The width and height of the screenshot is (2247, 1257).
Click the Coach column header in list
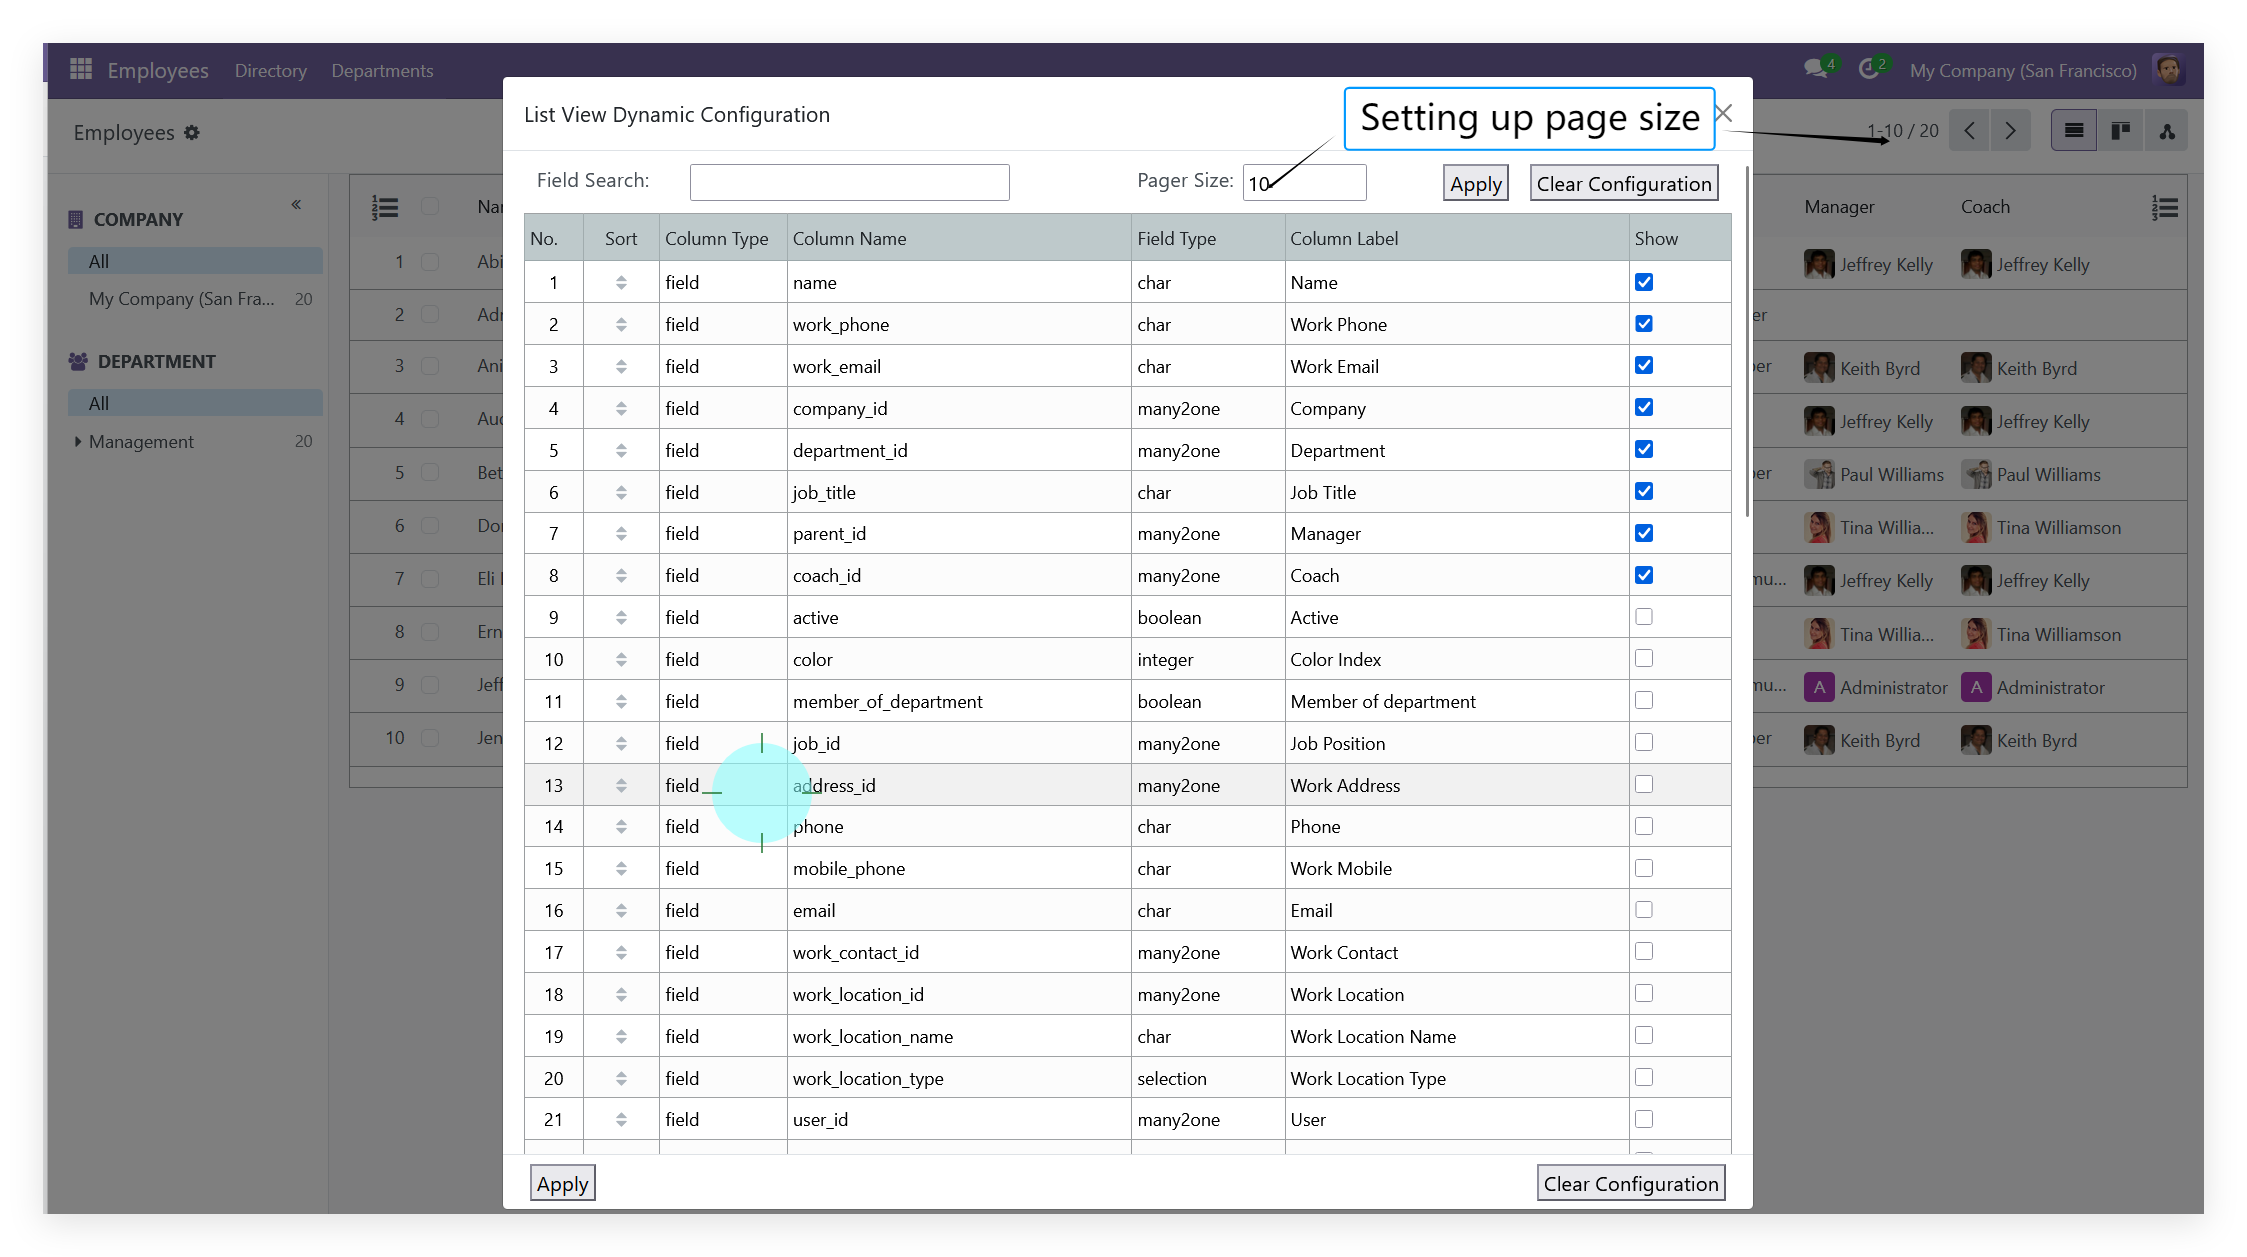pyautogui.click(x=1985, y=207)
